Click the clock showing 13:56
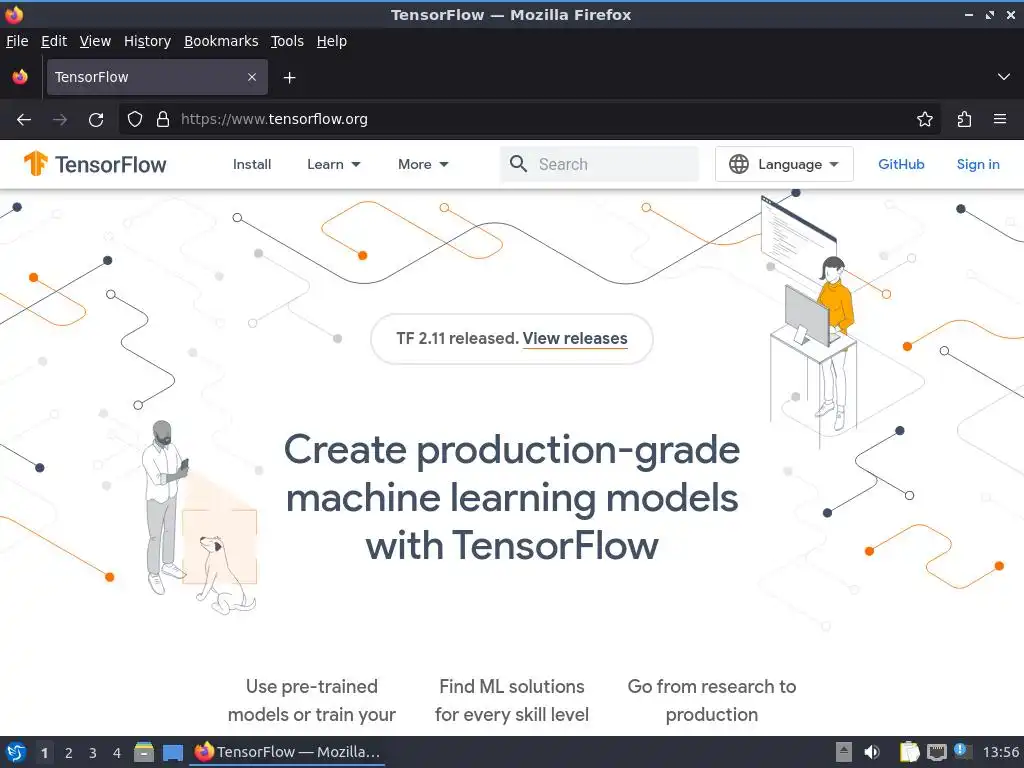Screen dimensions: 1024x768 click(1001, 752)
